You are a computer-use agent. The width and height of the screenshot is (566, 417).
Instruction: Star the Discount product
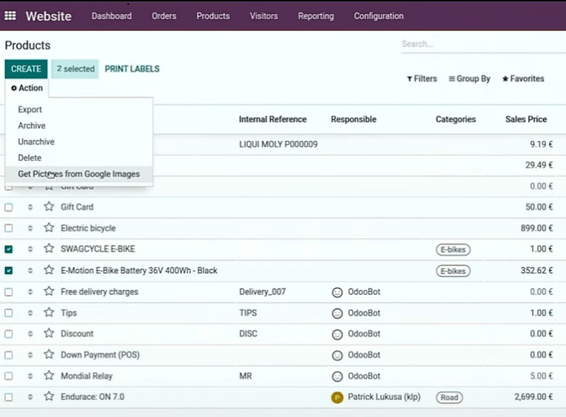coord(49,333)
